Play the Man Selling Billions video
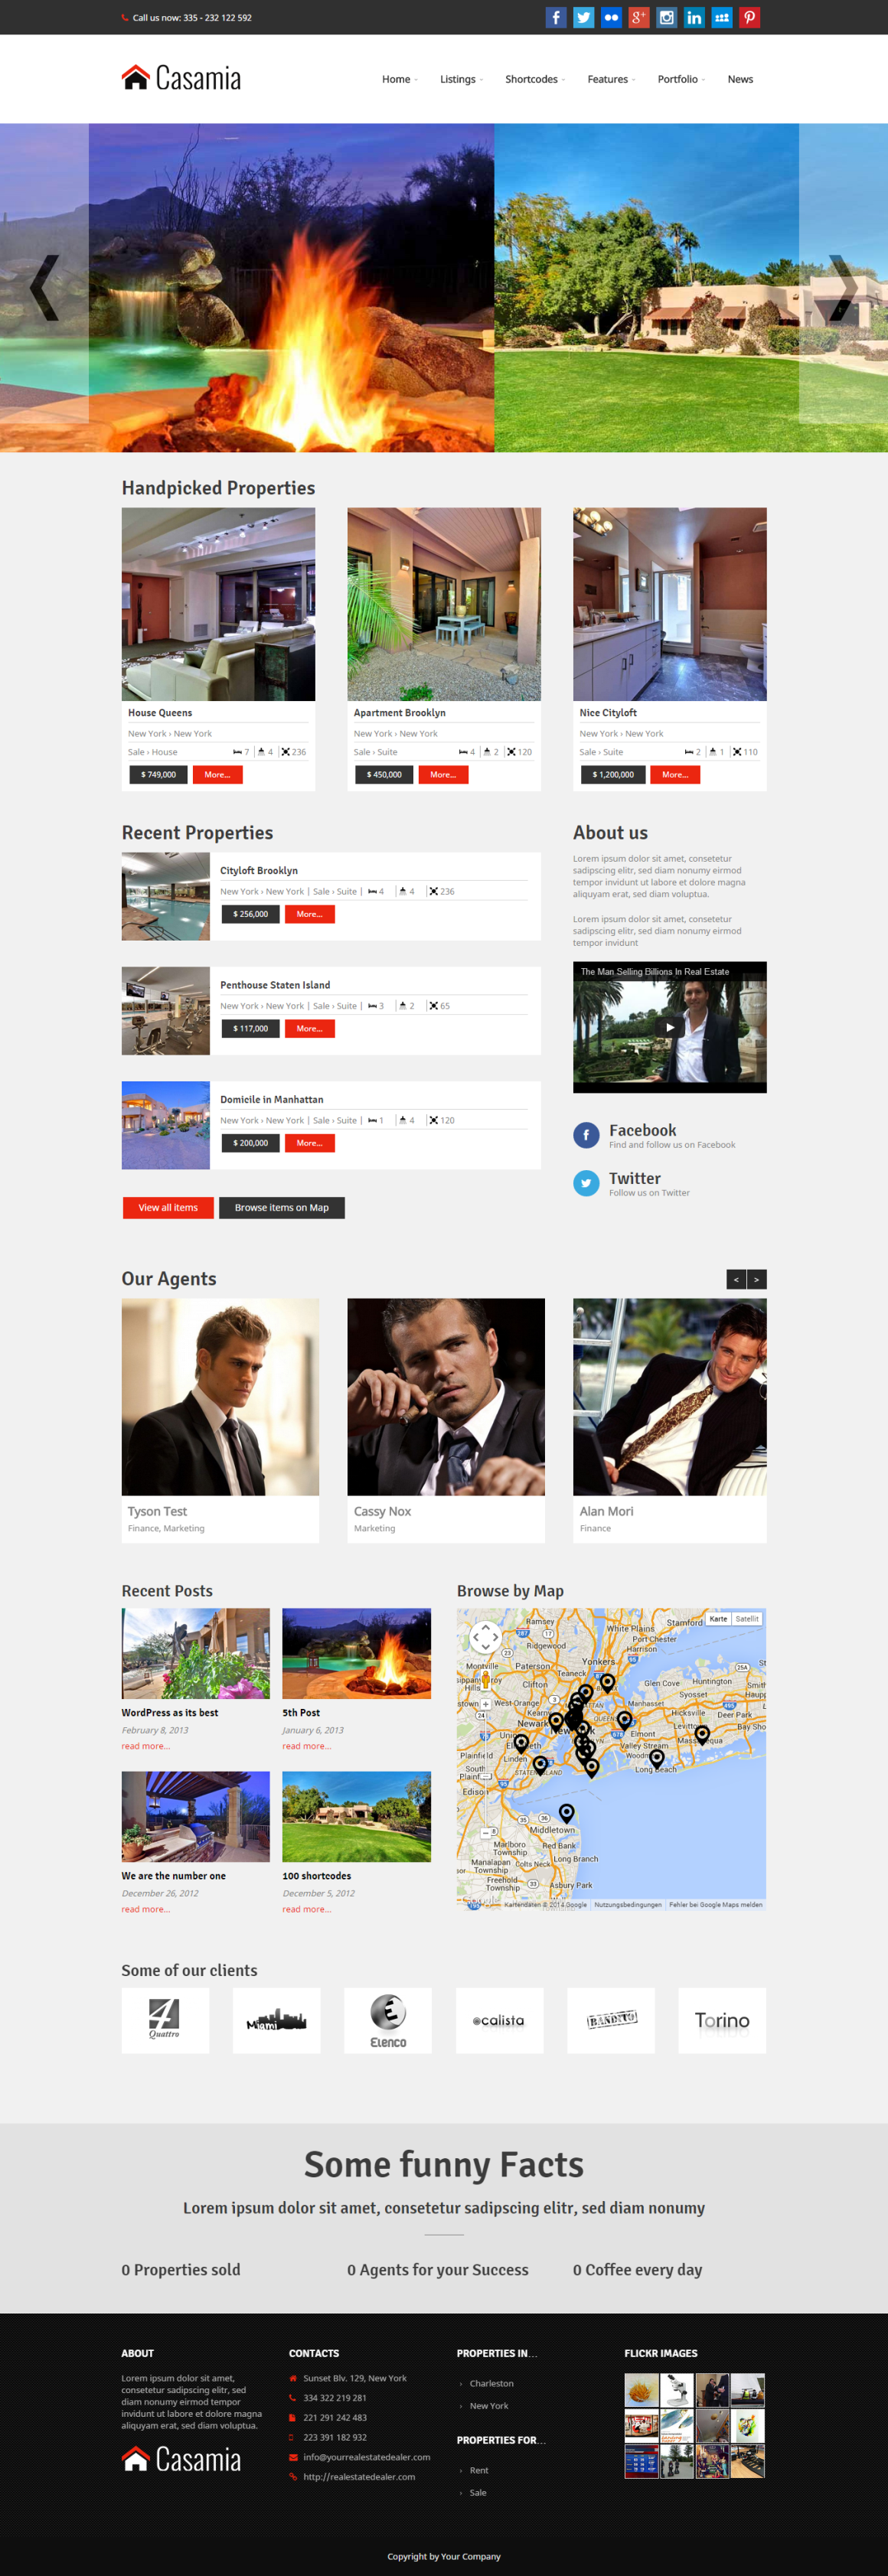 (670, 1027)
